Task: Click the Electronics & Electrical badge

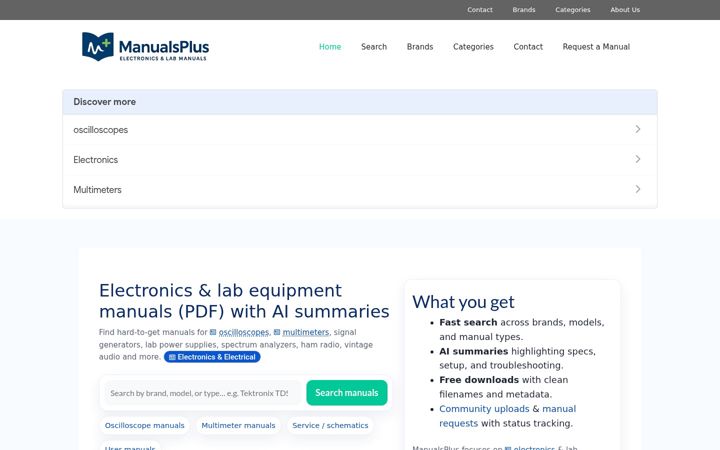Action: [x=212, y=357]
